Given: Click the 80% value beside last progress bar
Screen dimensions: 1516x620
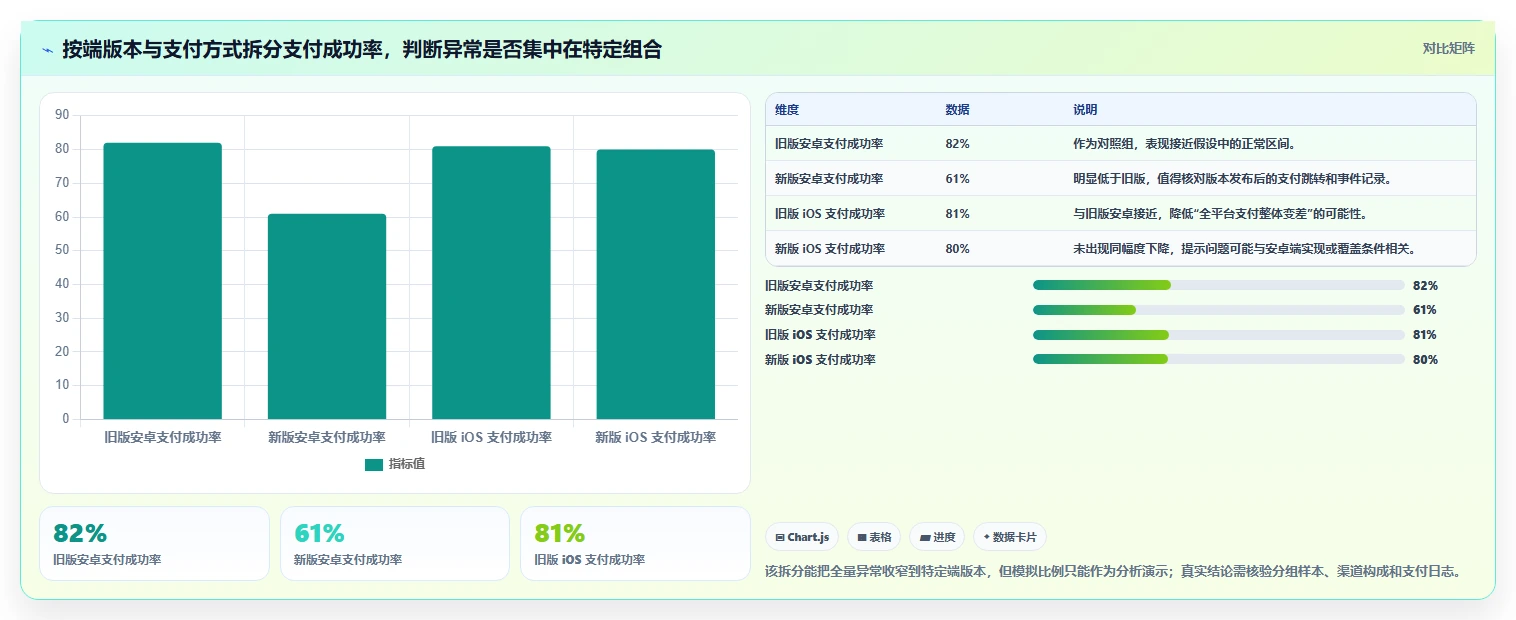Looking at the screenshot, I should click(1425, 360).
